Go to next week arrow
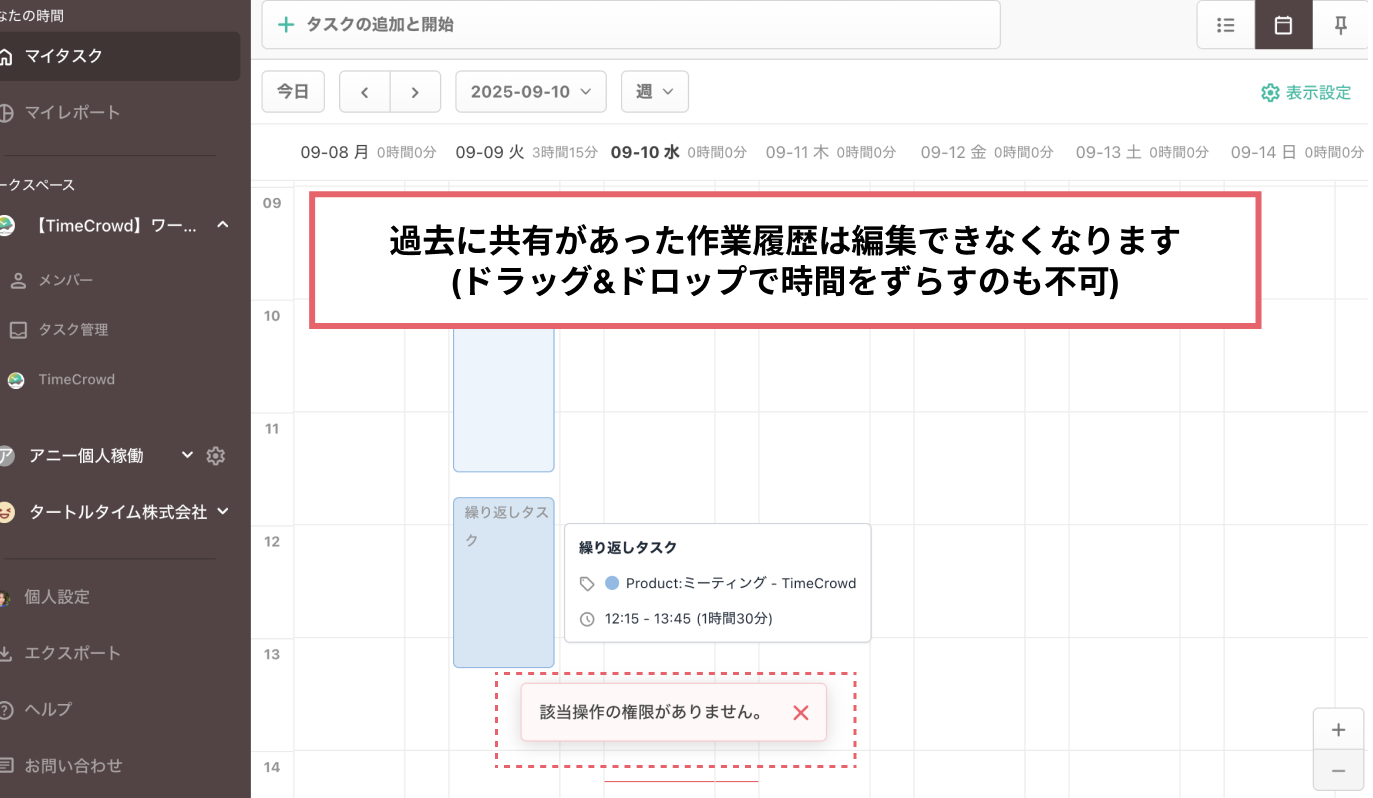 pyautogui.click(x=415, y=92)
